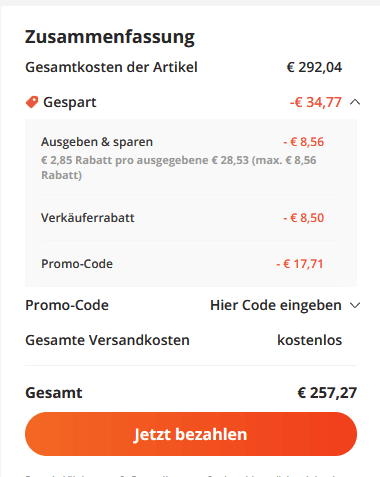
Task: Collapse the Gespart savings breakdown chevron
Action: 355,102
